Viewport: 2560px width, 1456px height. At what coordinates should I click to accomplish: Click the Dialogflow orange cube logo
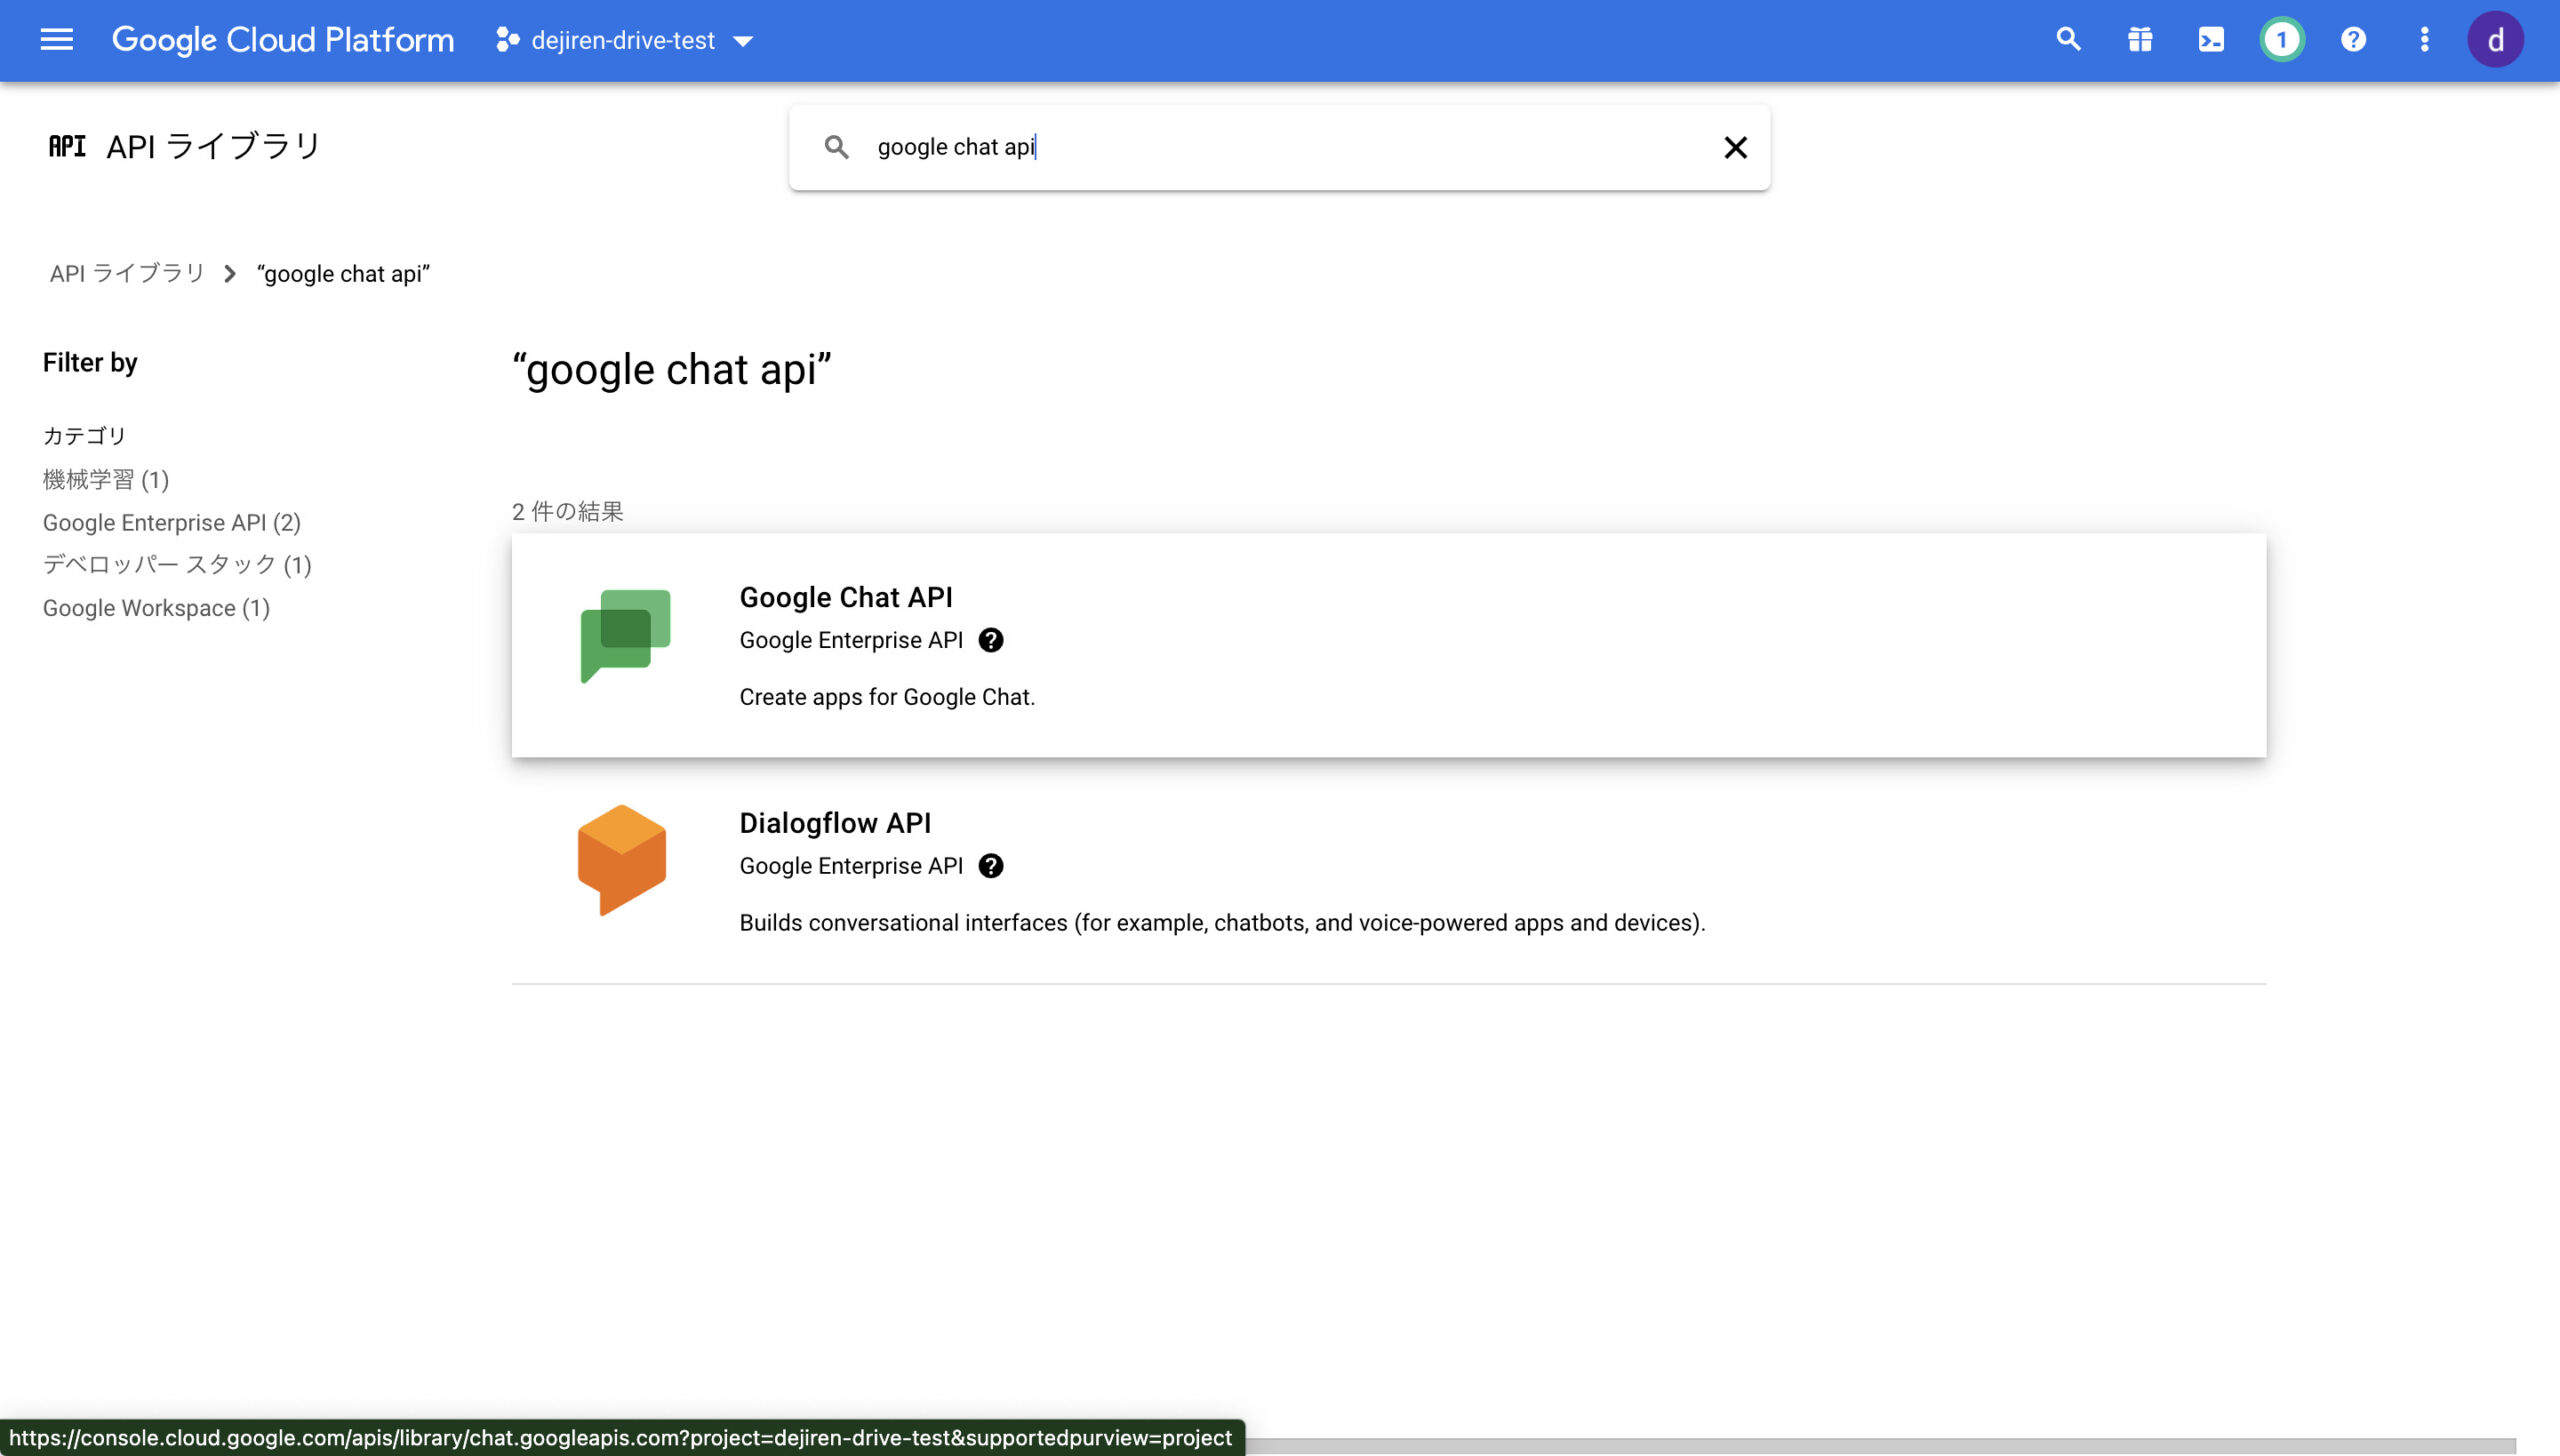coord(622,860)
